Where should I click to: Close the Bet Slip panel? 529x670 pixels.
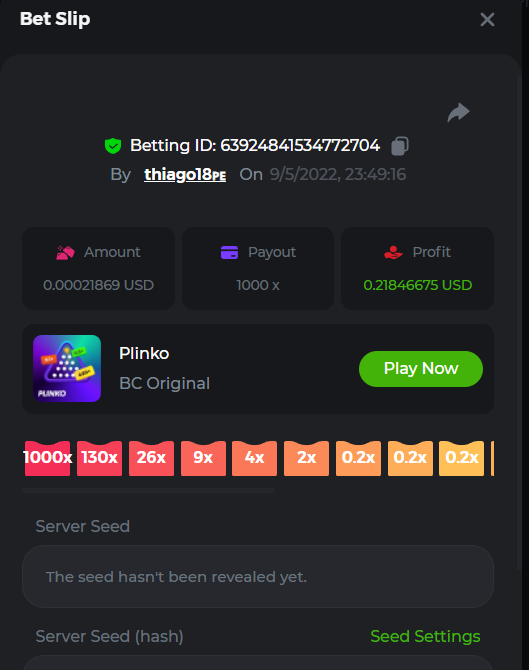(487, 20)
